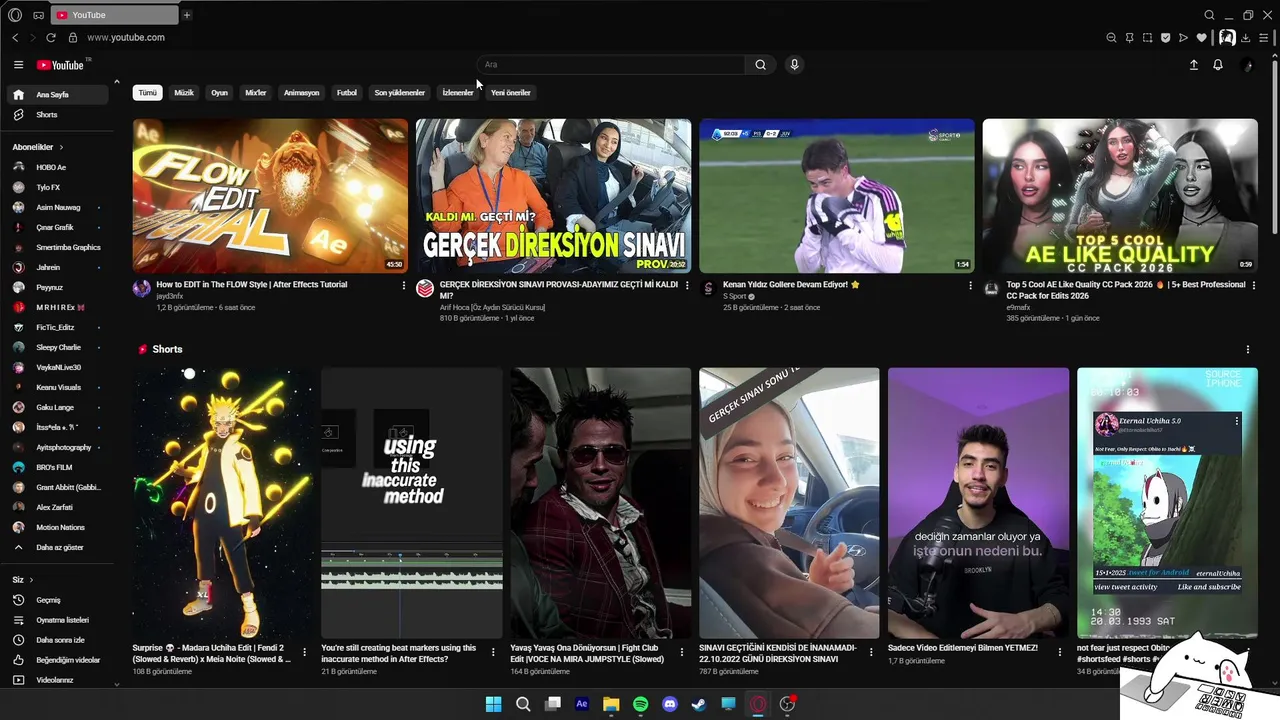Image resolution: width=1280 pixels, height=720 pixels.
Task: Open Discord from the taskbar
Action: tap(670, 704)
